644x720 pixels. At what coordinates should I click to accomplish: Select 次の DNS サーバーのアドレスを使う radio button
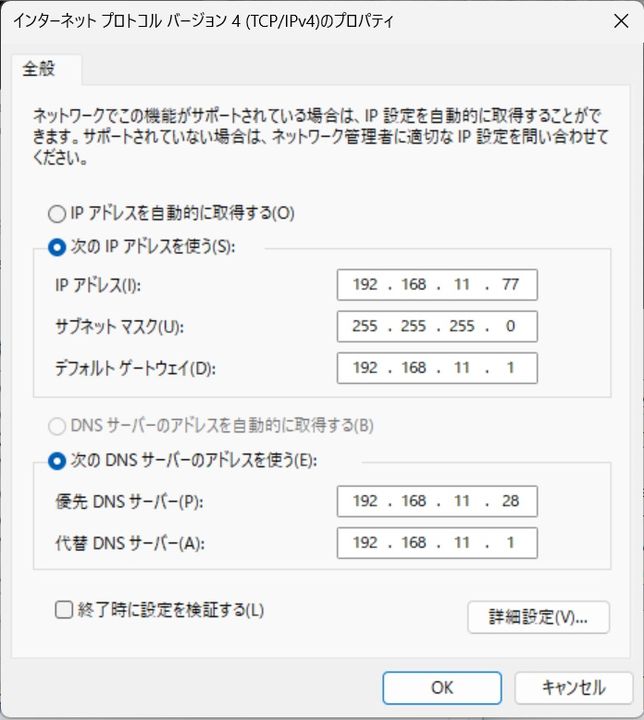click(x=57, y=461)
